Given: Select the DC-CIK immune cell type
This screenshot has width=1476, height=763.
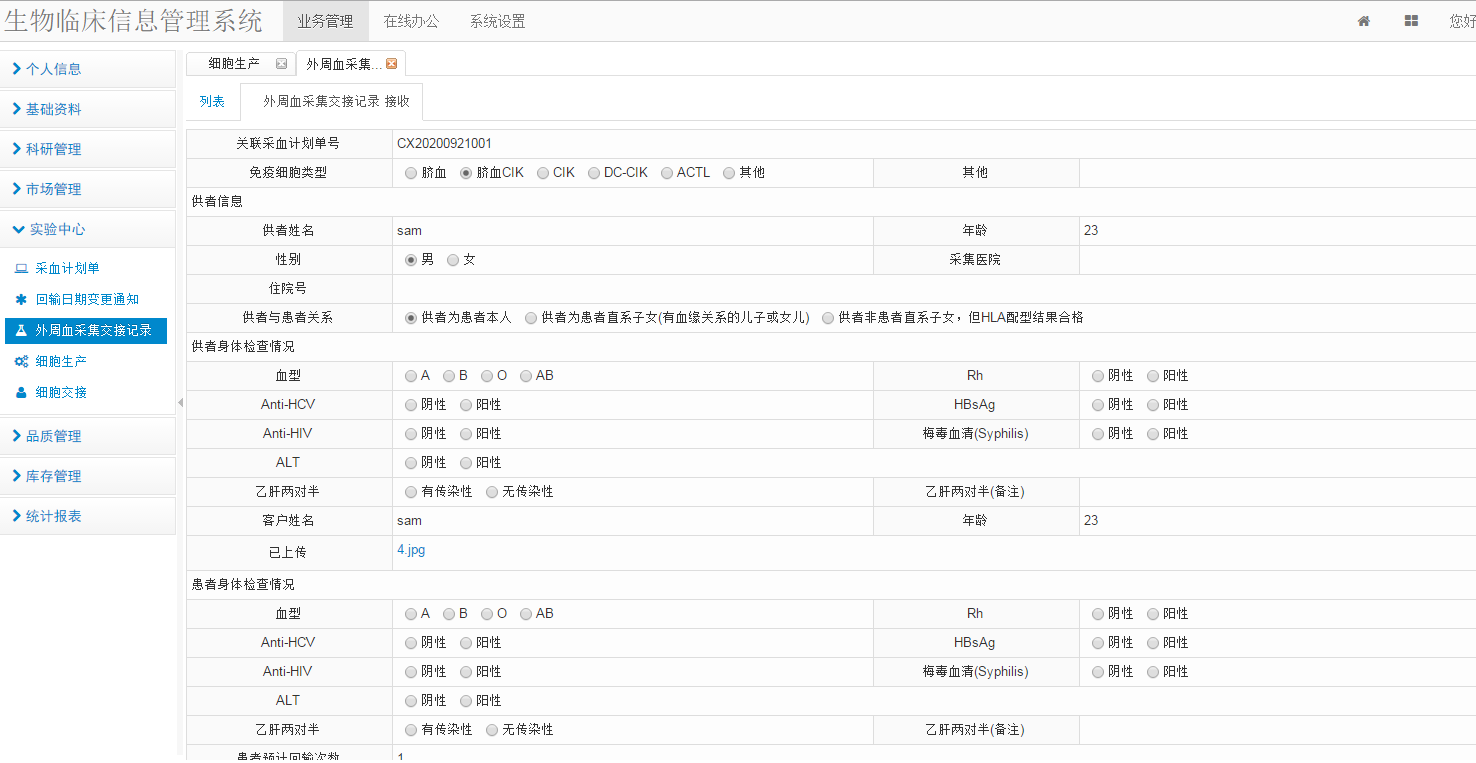Looking at the screenshot, I should click(x=594, y=173).
